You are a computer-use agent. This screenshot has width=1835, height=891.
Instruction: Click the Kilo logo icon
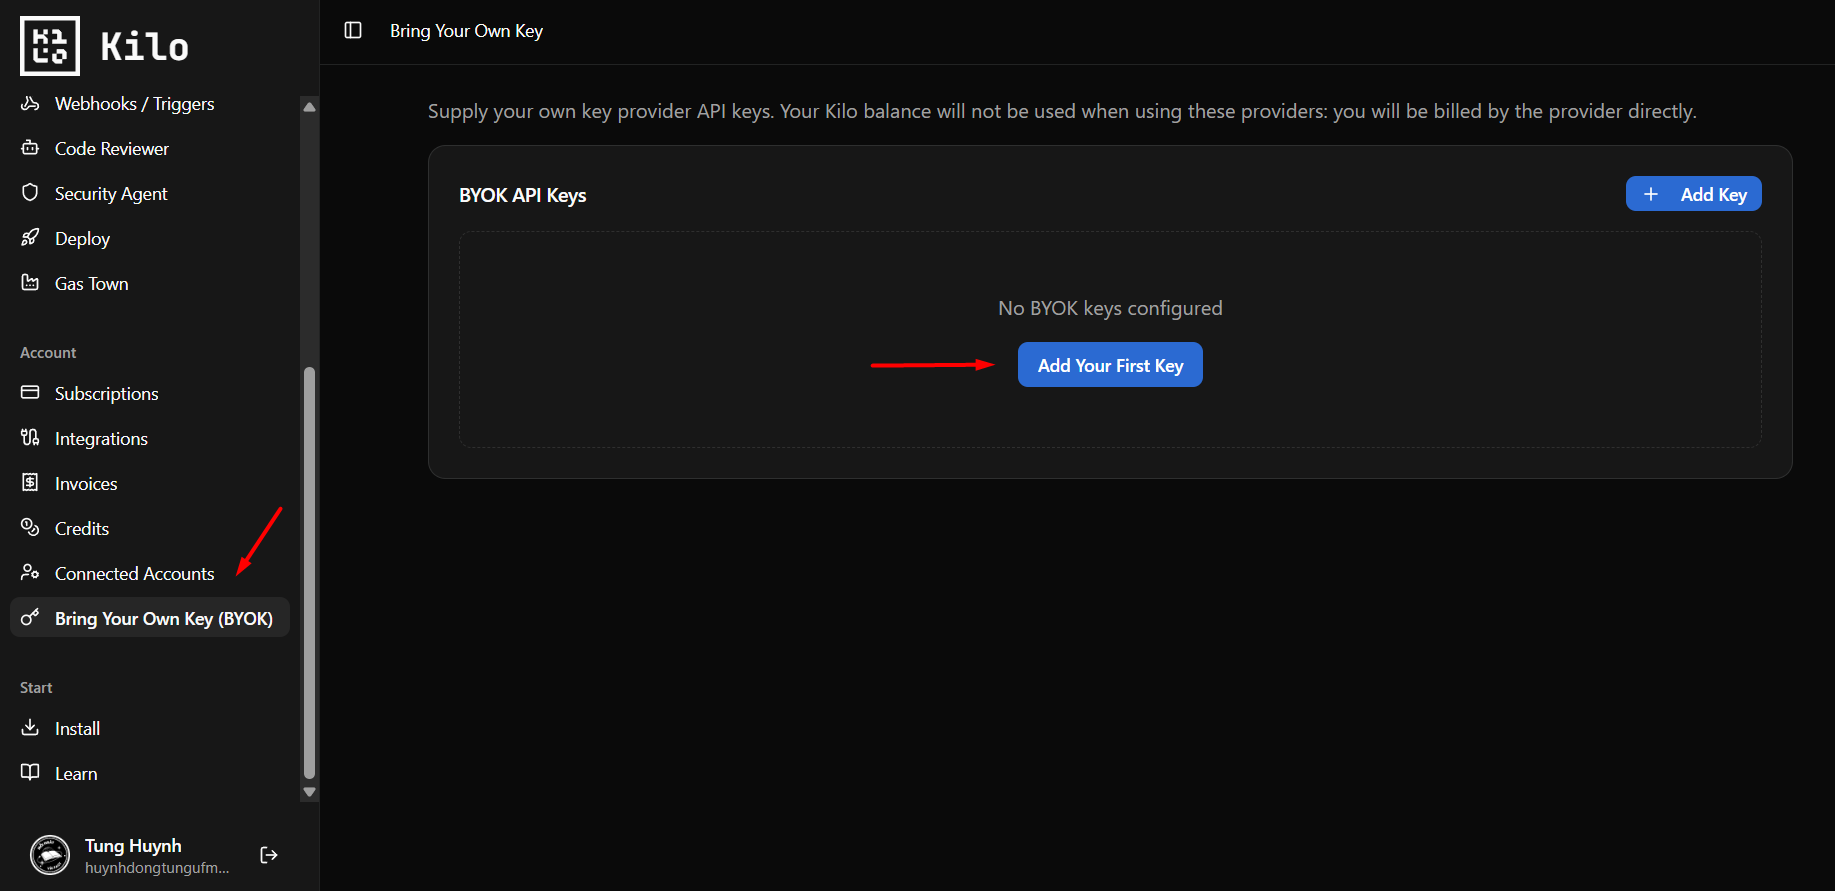click(x=50, y=46)
